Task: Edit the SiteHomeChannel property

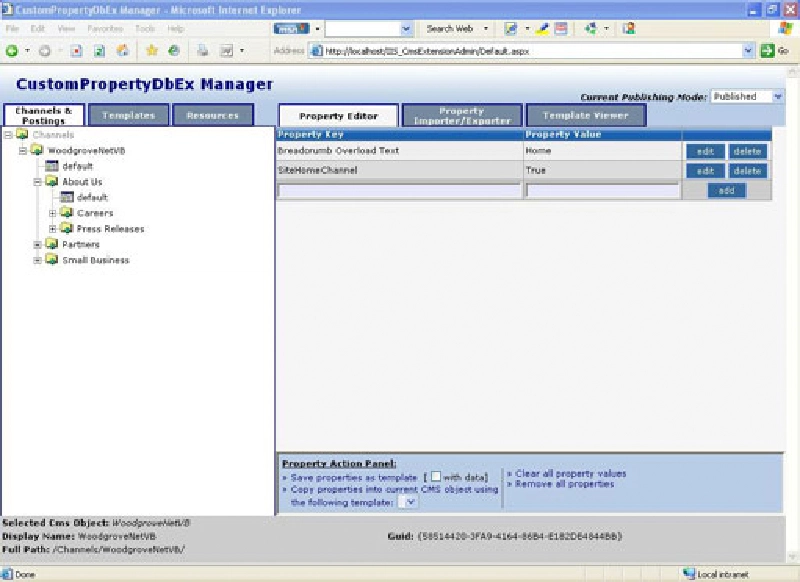Action: pyautogui.click(x=705, y=171)
